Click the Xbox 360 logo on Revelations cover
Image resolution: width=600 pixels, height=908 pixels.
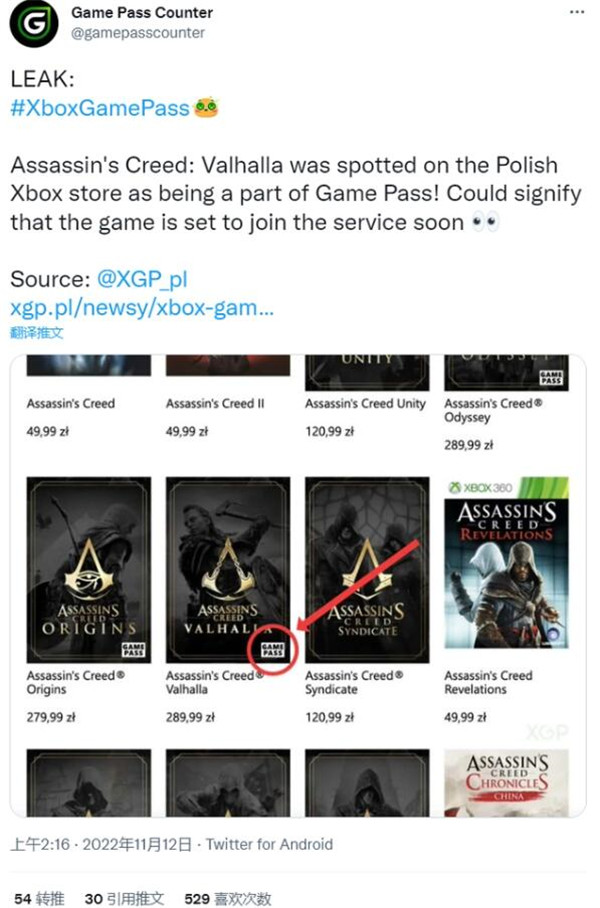[x=481, y=488]
